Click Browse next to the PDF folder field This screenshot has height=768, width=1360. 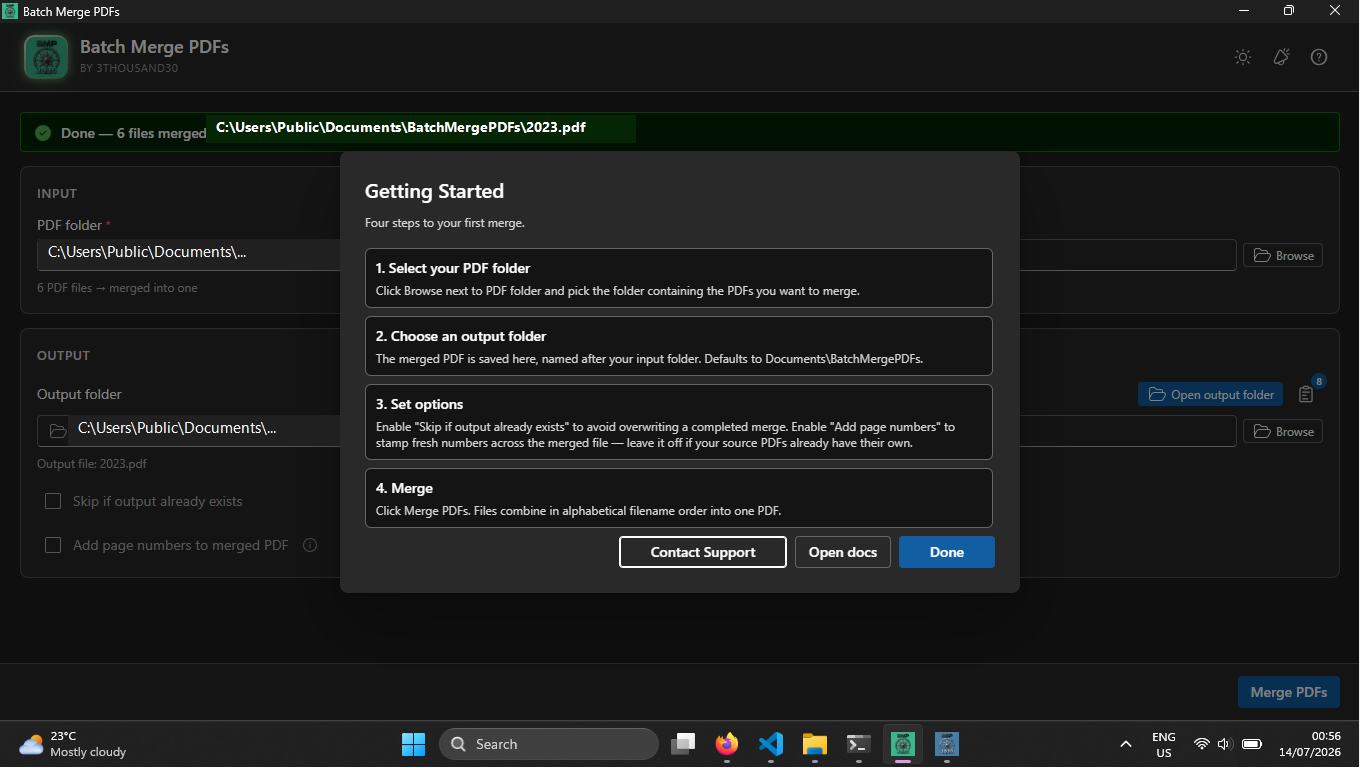click(x=1283, y=255)
